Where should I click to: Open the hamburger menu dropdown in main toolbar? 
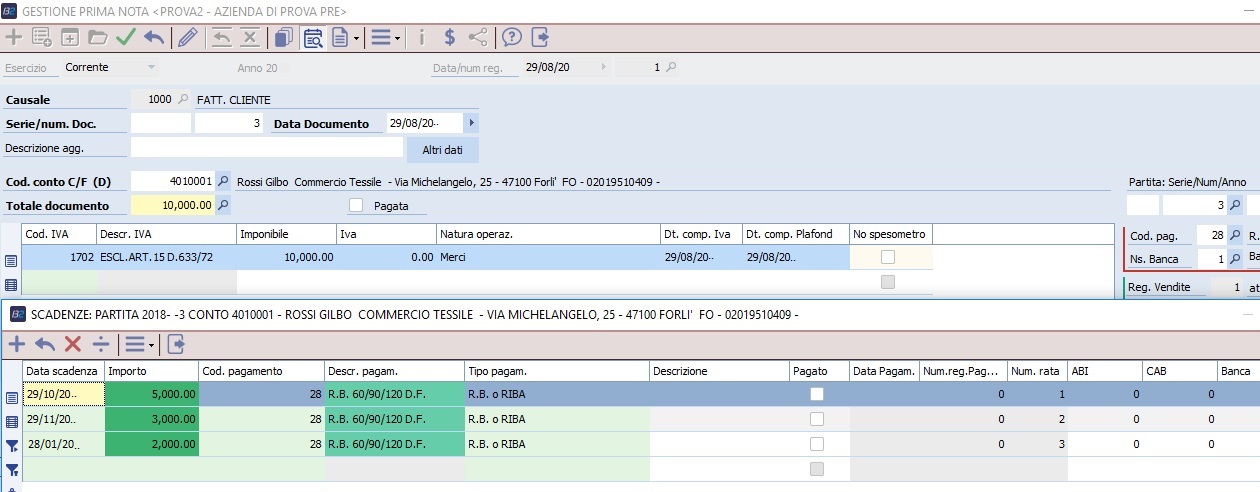tap(386, 38)
